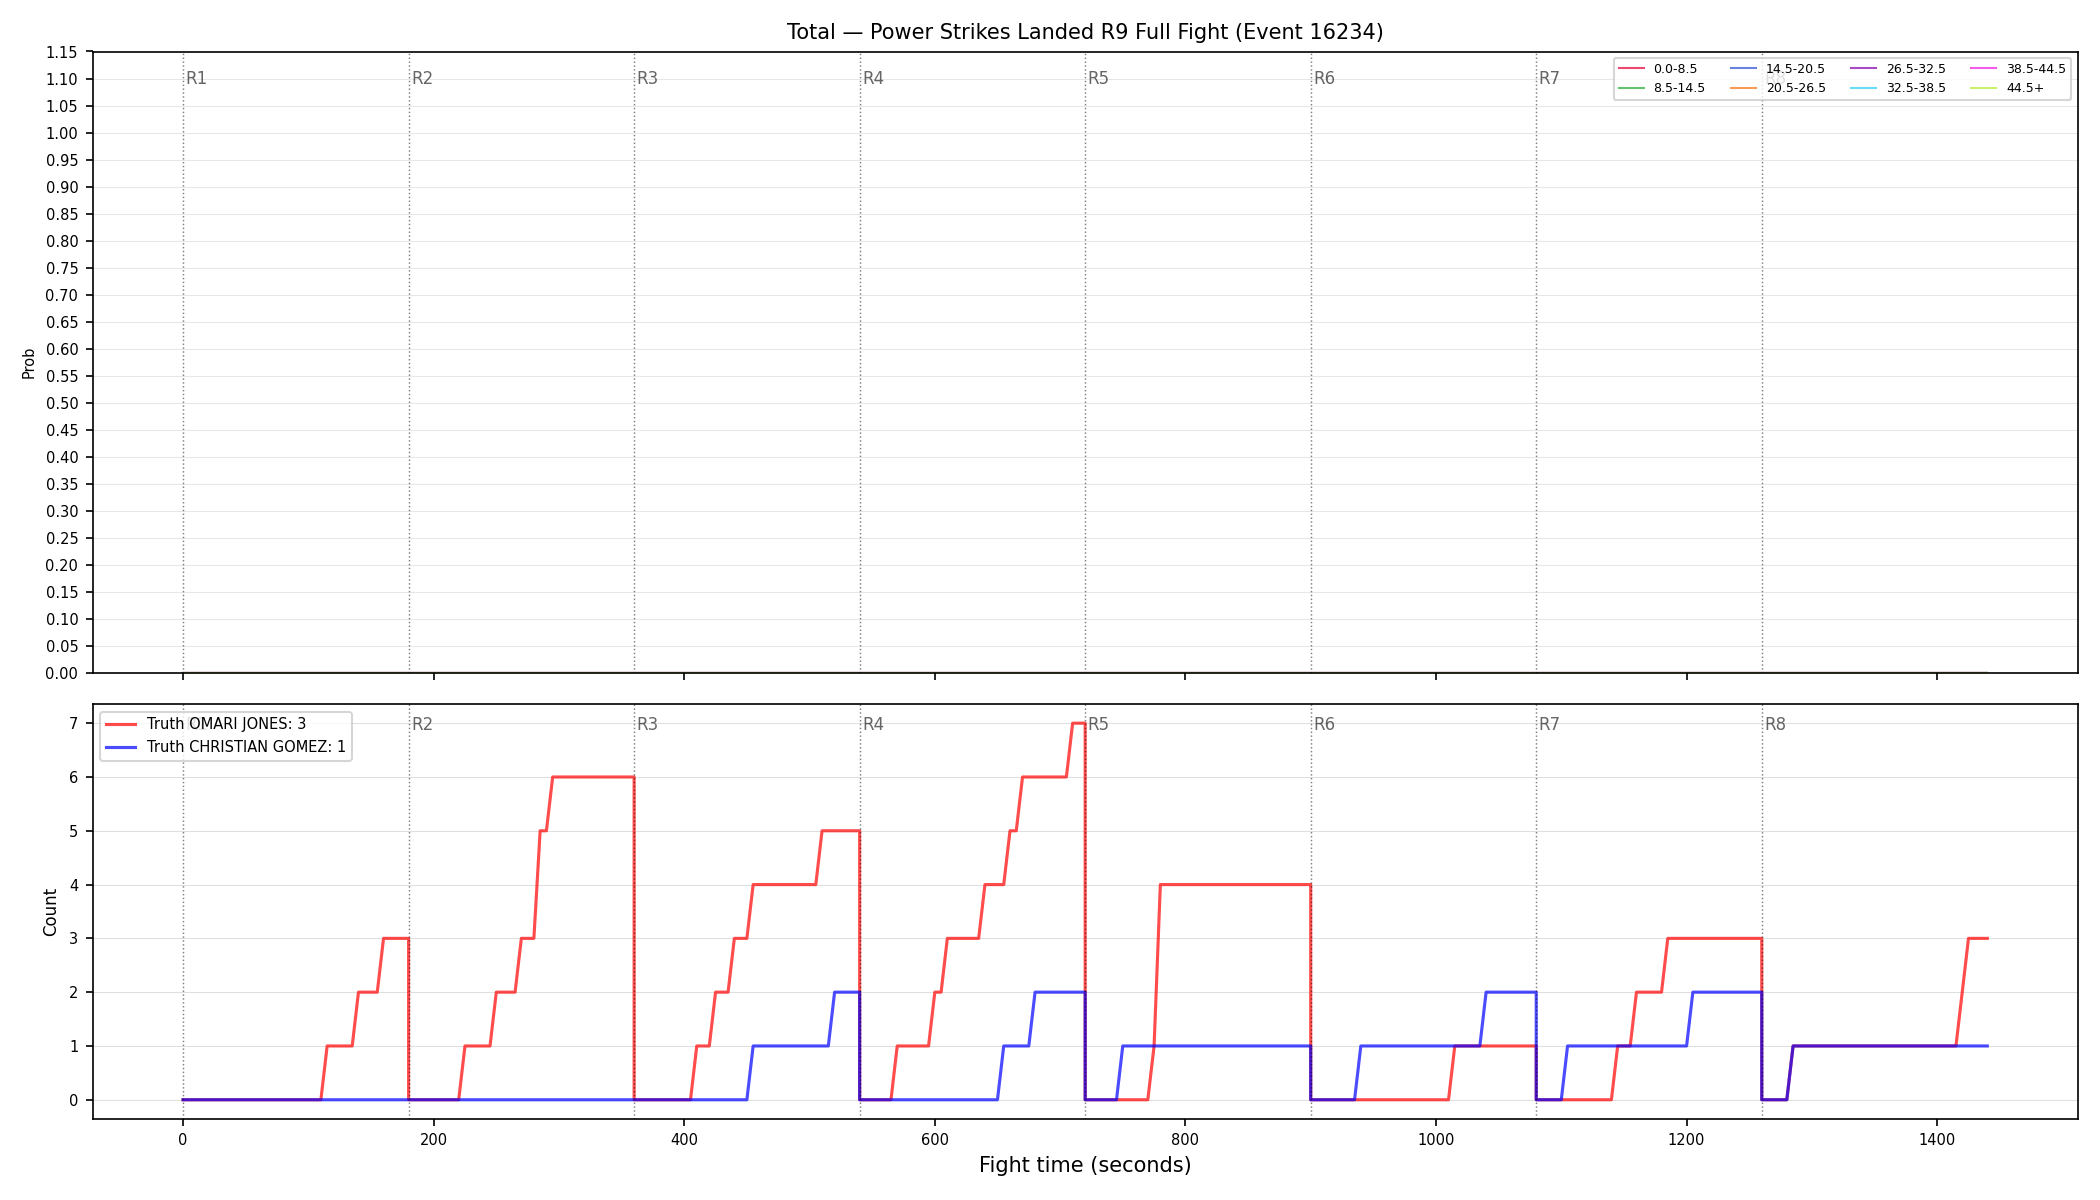
Task: Click the 1000 tick on fight time axis
Action: click(x=1436, y=1138)
